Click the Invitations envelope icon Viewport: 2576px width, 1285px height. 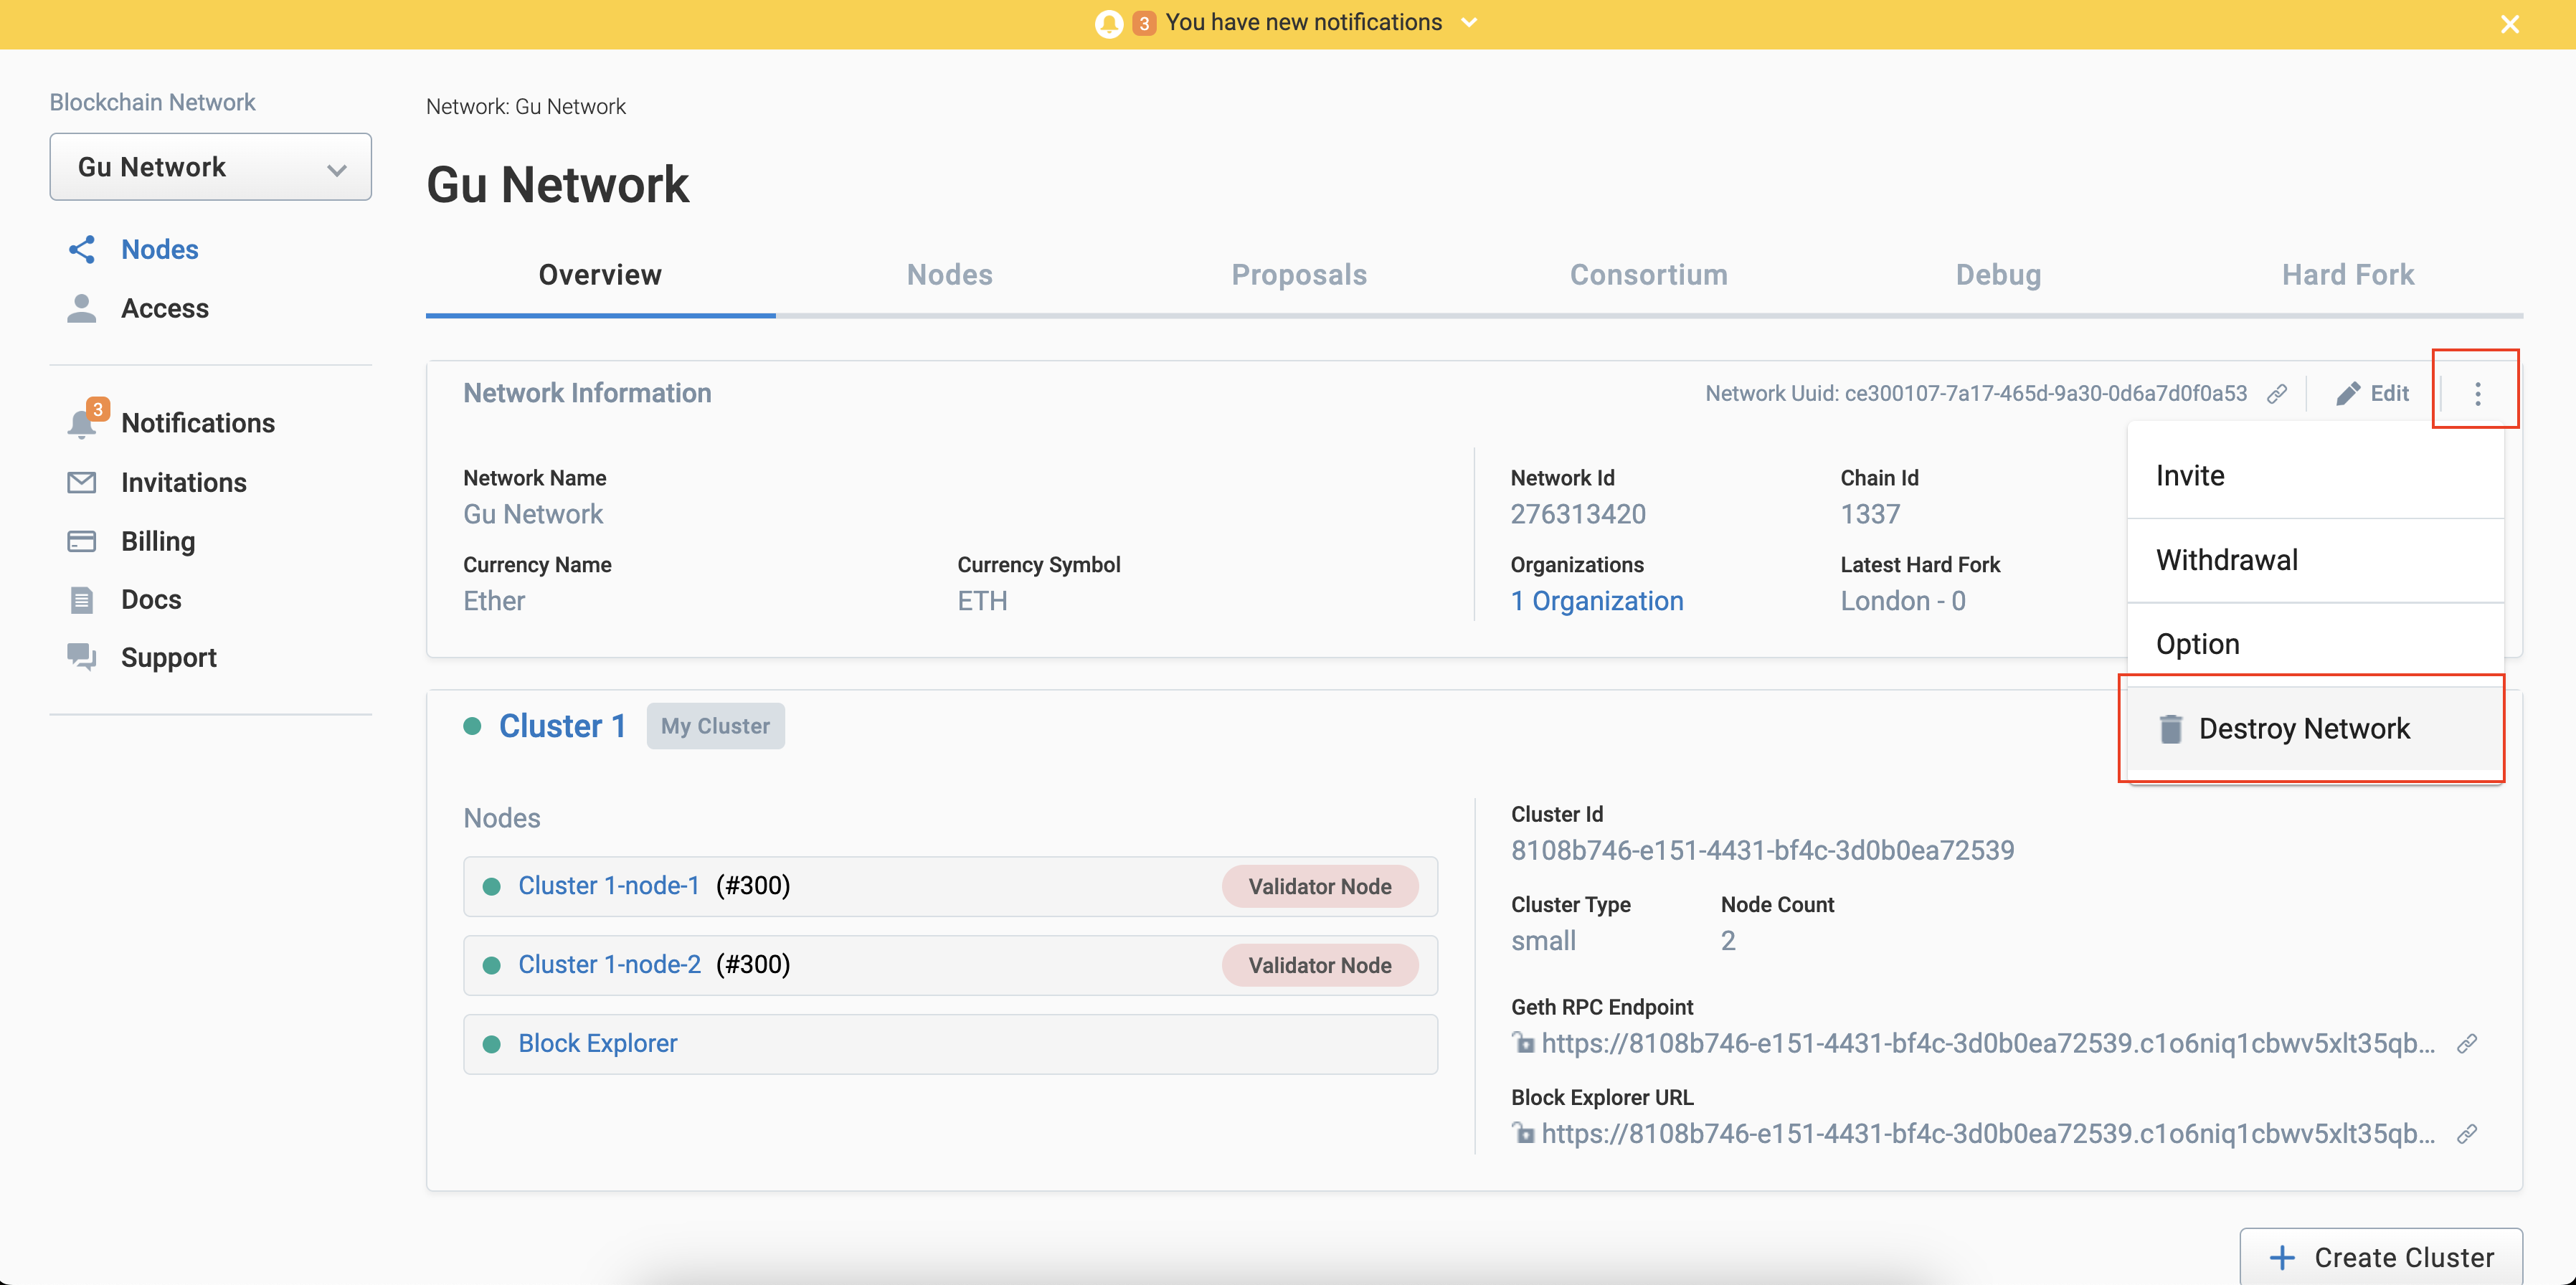82,482
